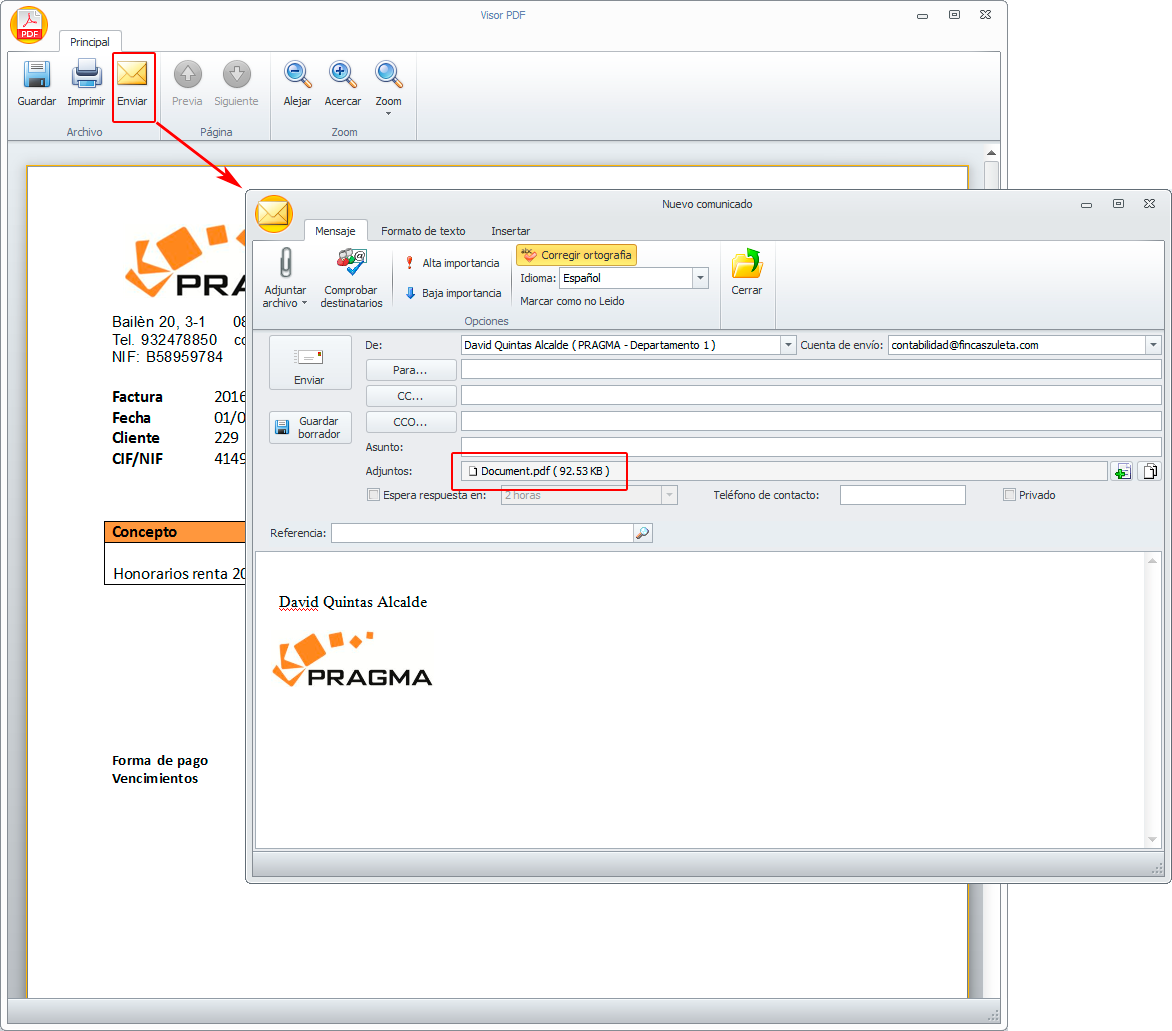
Task: Click the green add attachment icon
Action: [x=1121, y=472]
